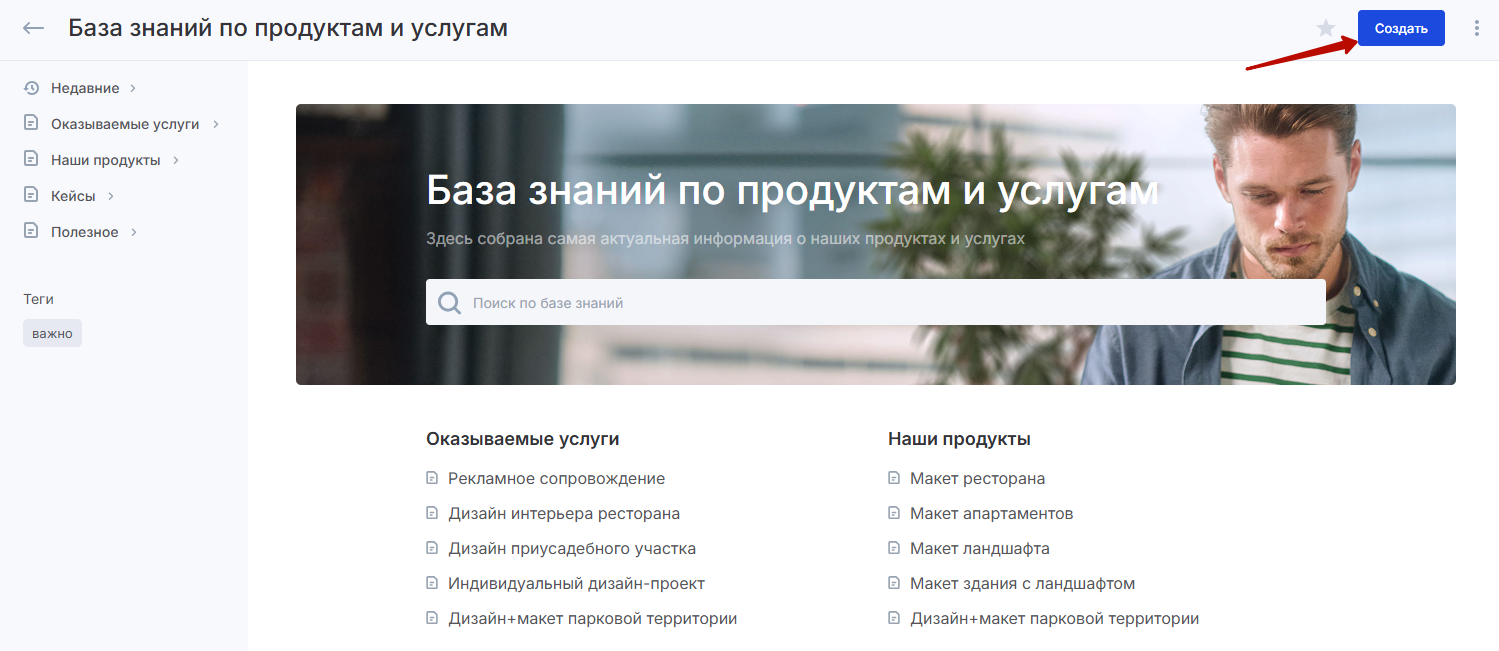Click the back arrow icon
This screenshot has width=1499, height=651.
pyautogui.click(x=34, y=28)
